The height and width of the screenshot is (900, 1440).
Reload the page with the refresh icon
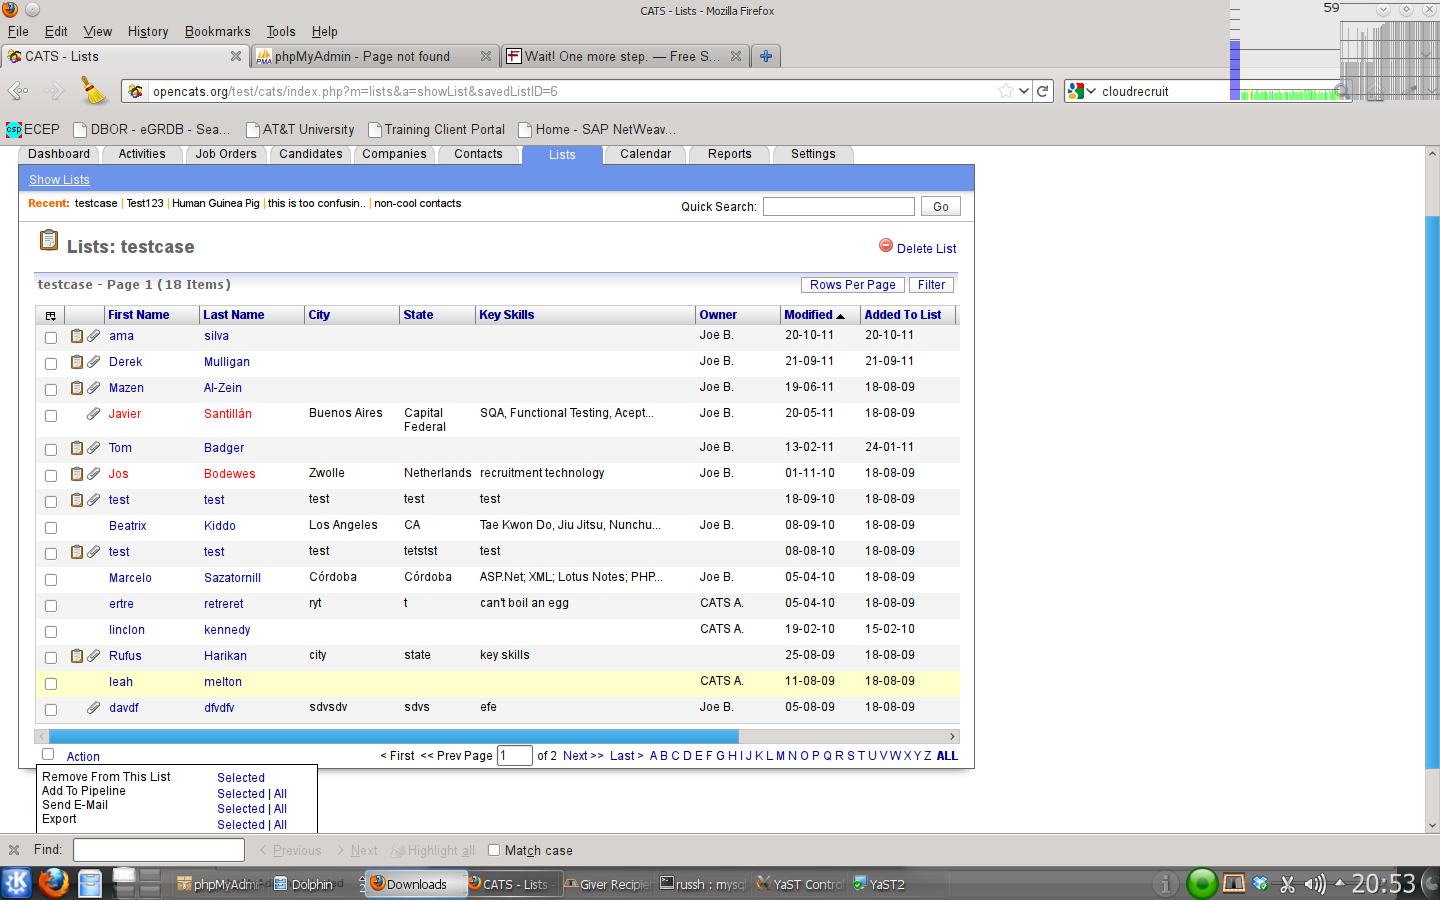1043,91
